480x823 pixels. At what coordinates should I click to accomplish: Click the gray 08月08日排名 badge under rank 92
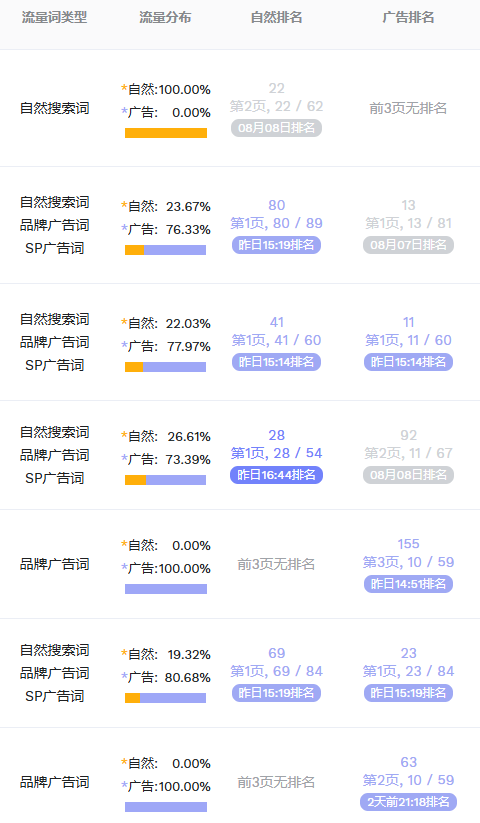click(x=408, y=475)
